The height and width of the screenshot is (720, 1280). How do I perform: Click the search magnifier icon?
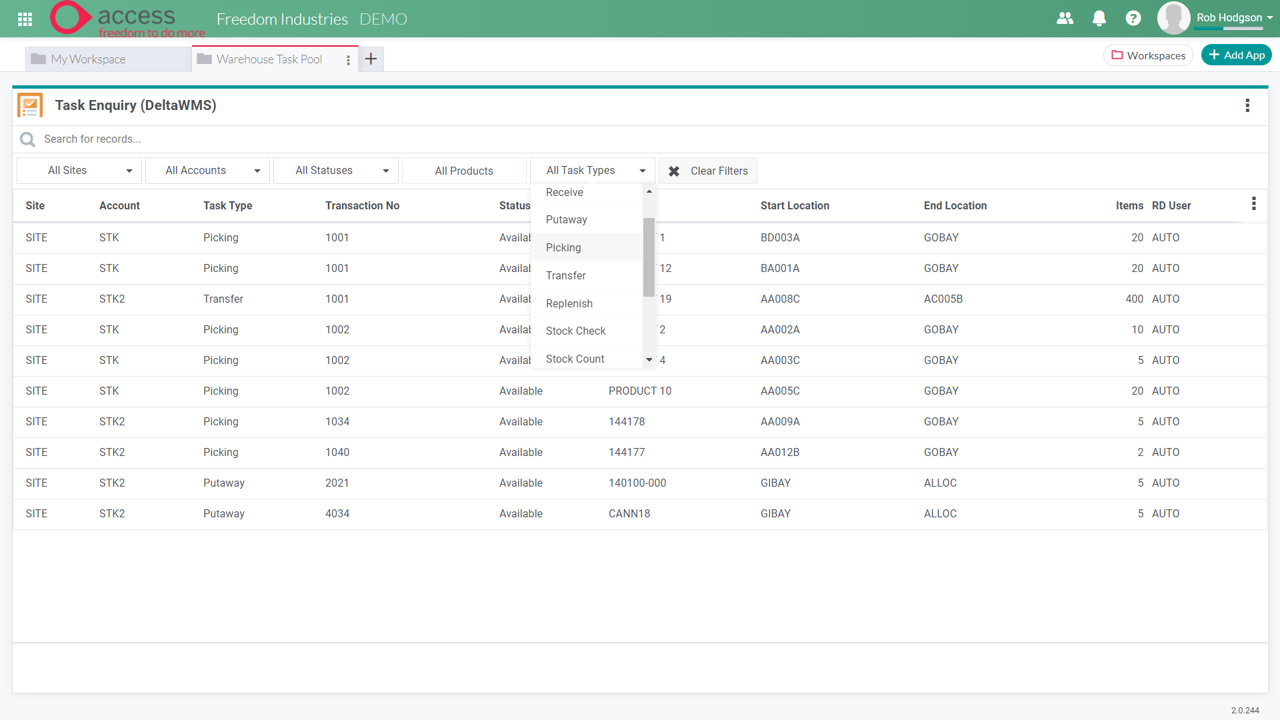point(25,139)
